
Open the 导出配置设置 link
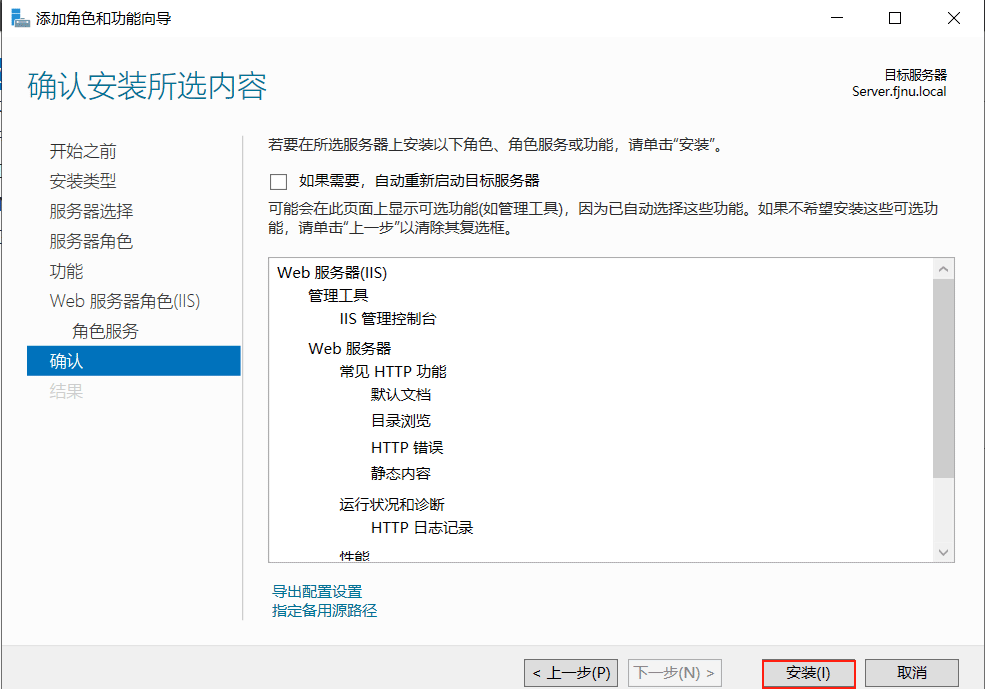[316, 591]
